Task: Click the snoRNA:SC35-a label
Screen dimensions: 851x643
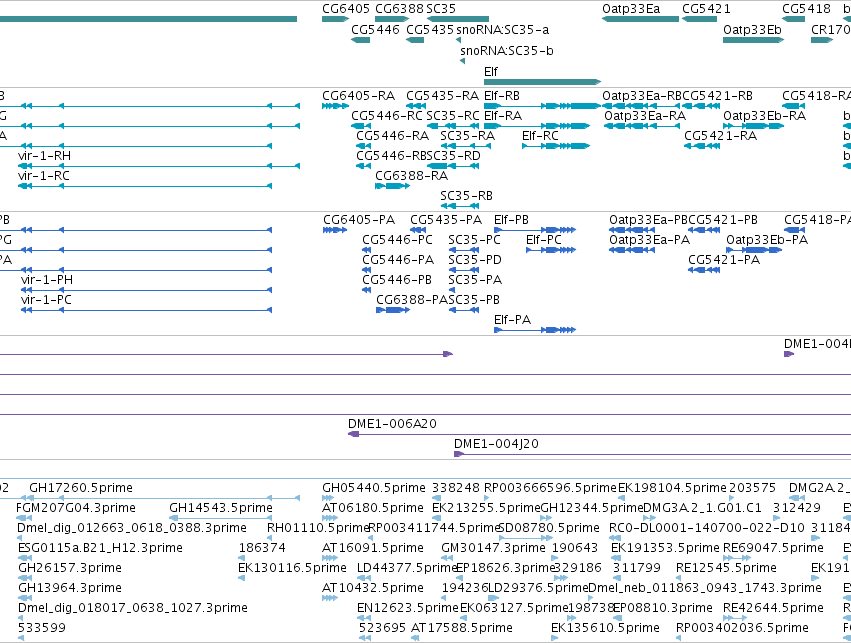Action: [503, 29]
